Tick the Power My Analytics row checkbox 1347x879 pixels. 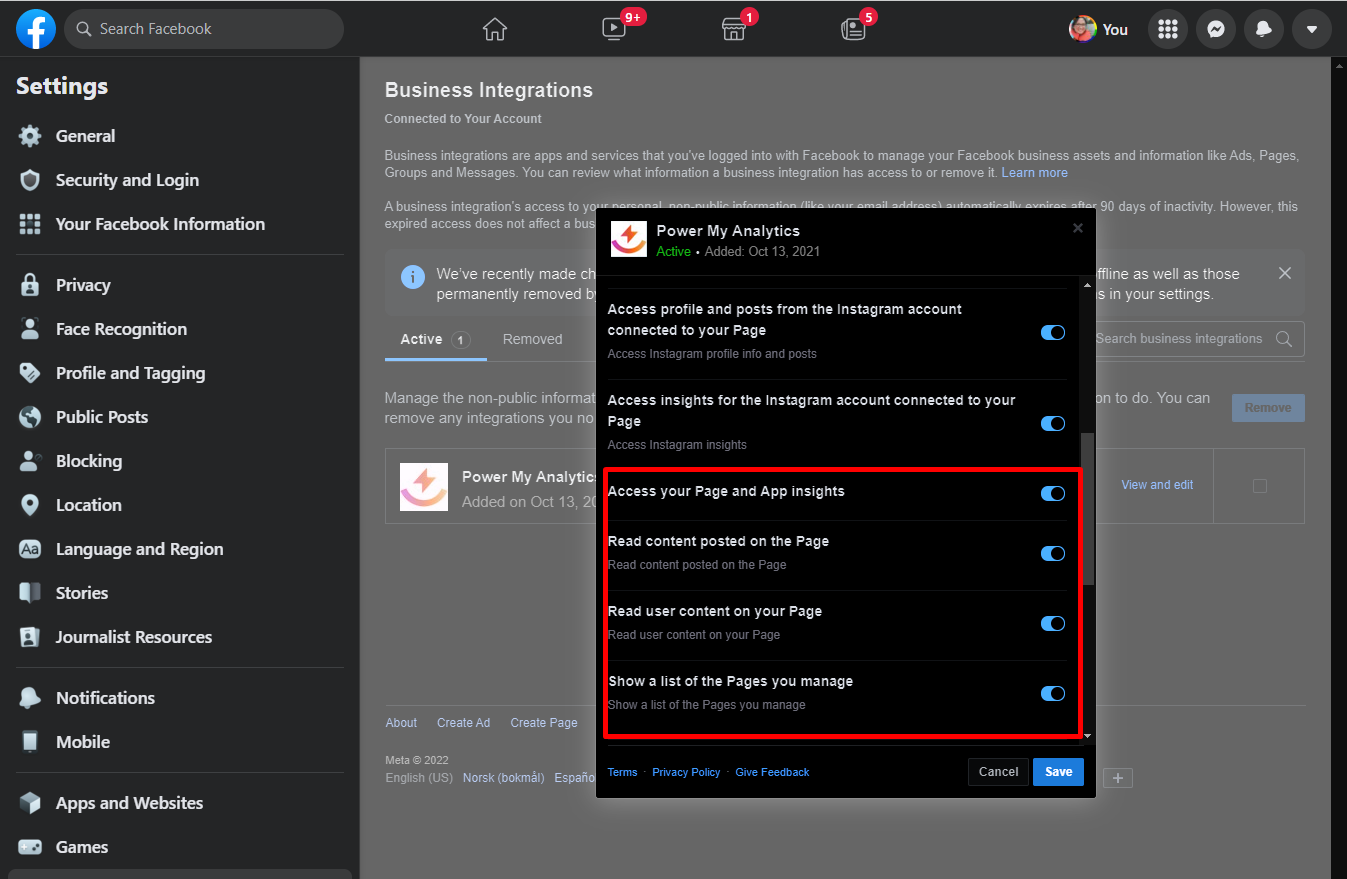coord(1259,486)
